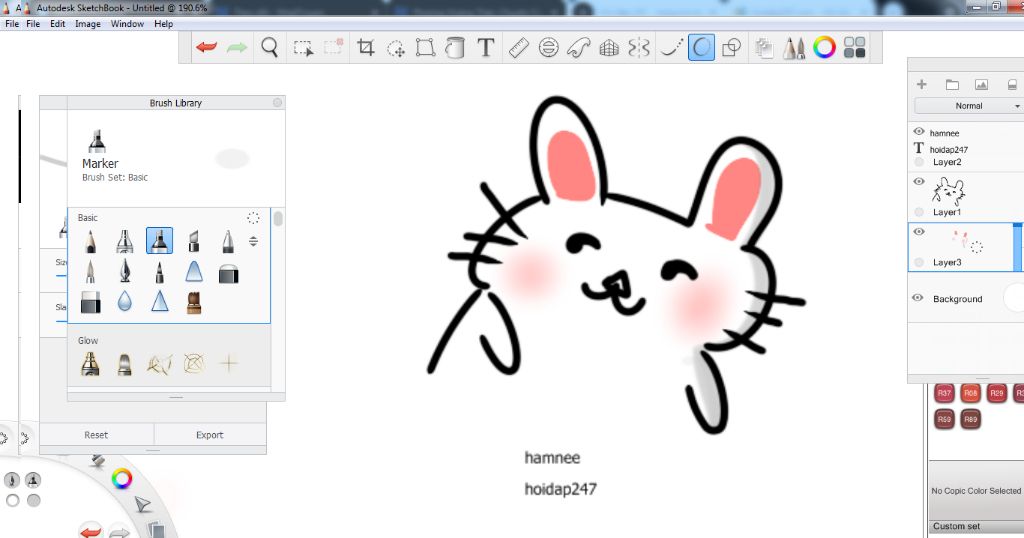The image size is (1024, 538).
Task: Enable the French Curve guide
Action: click(579, 48)
